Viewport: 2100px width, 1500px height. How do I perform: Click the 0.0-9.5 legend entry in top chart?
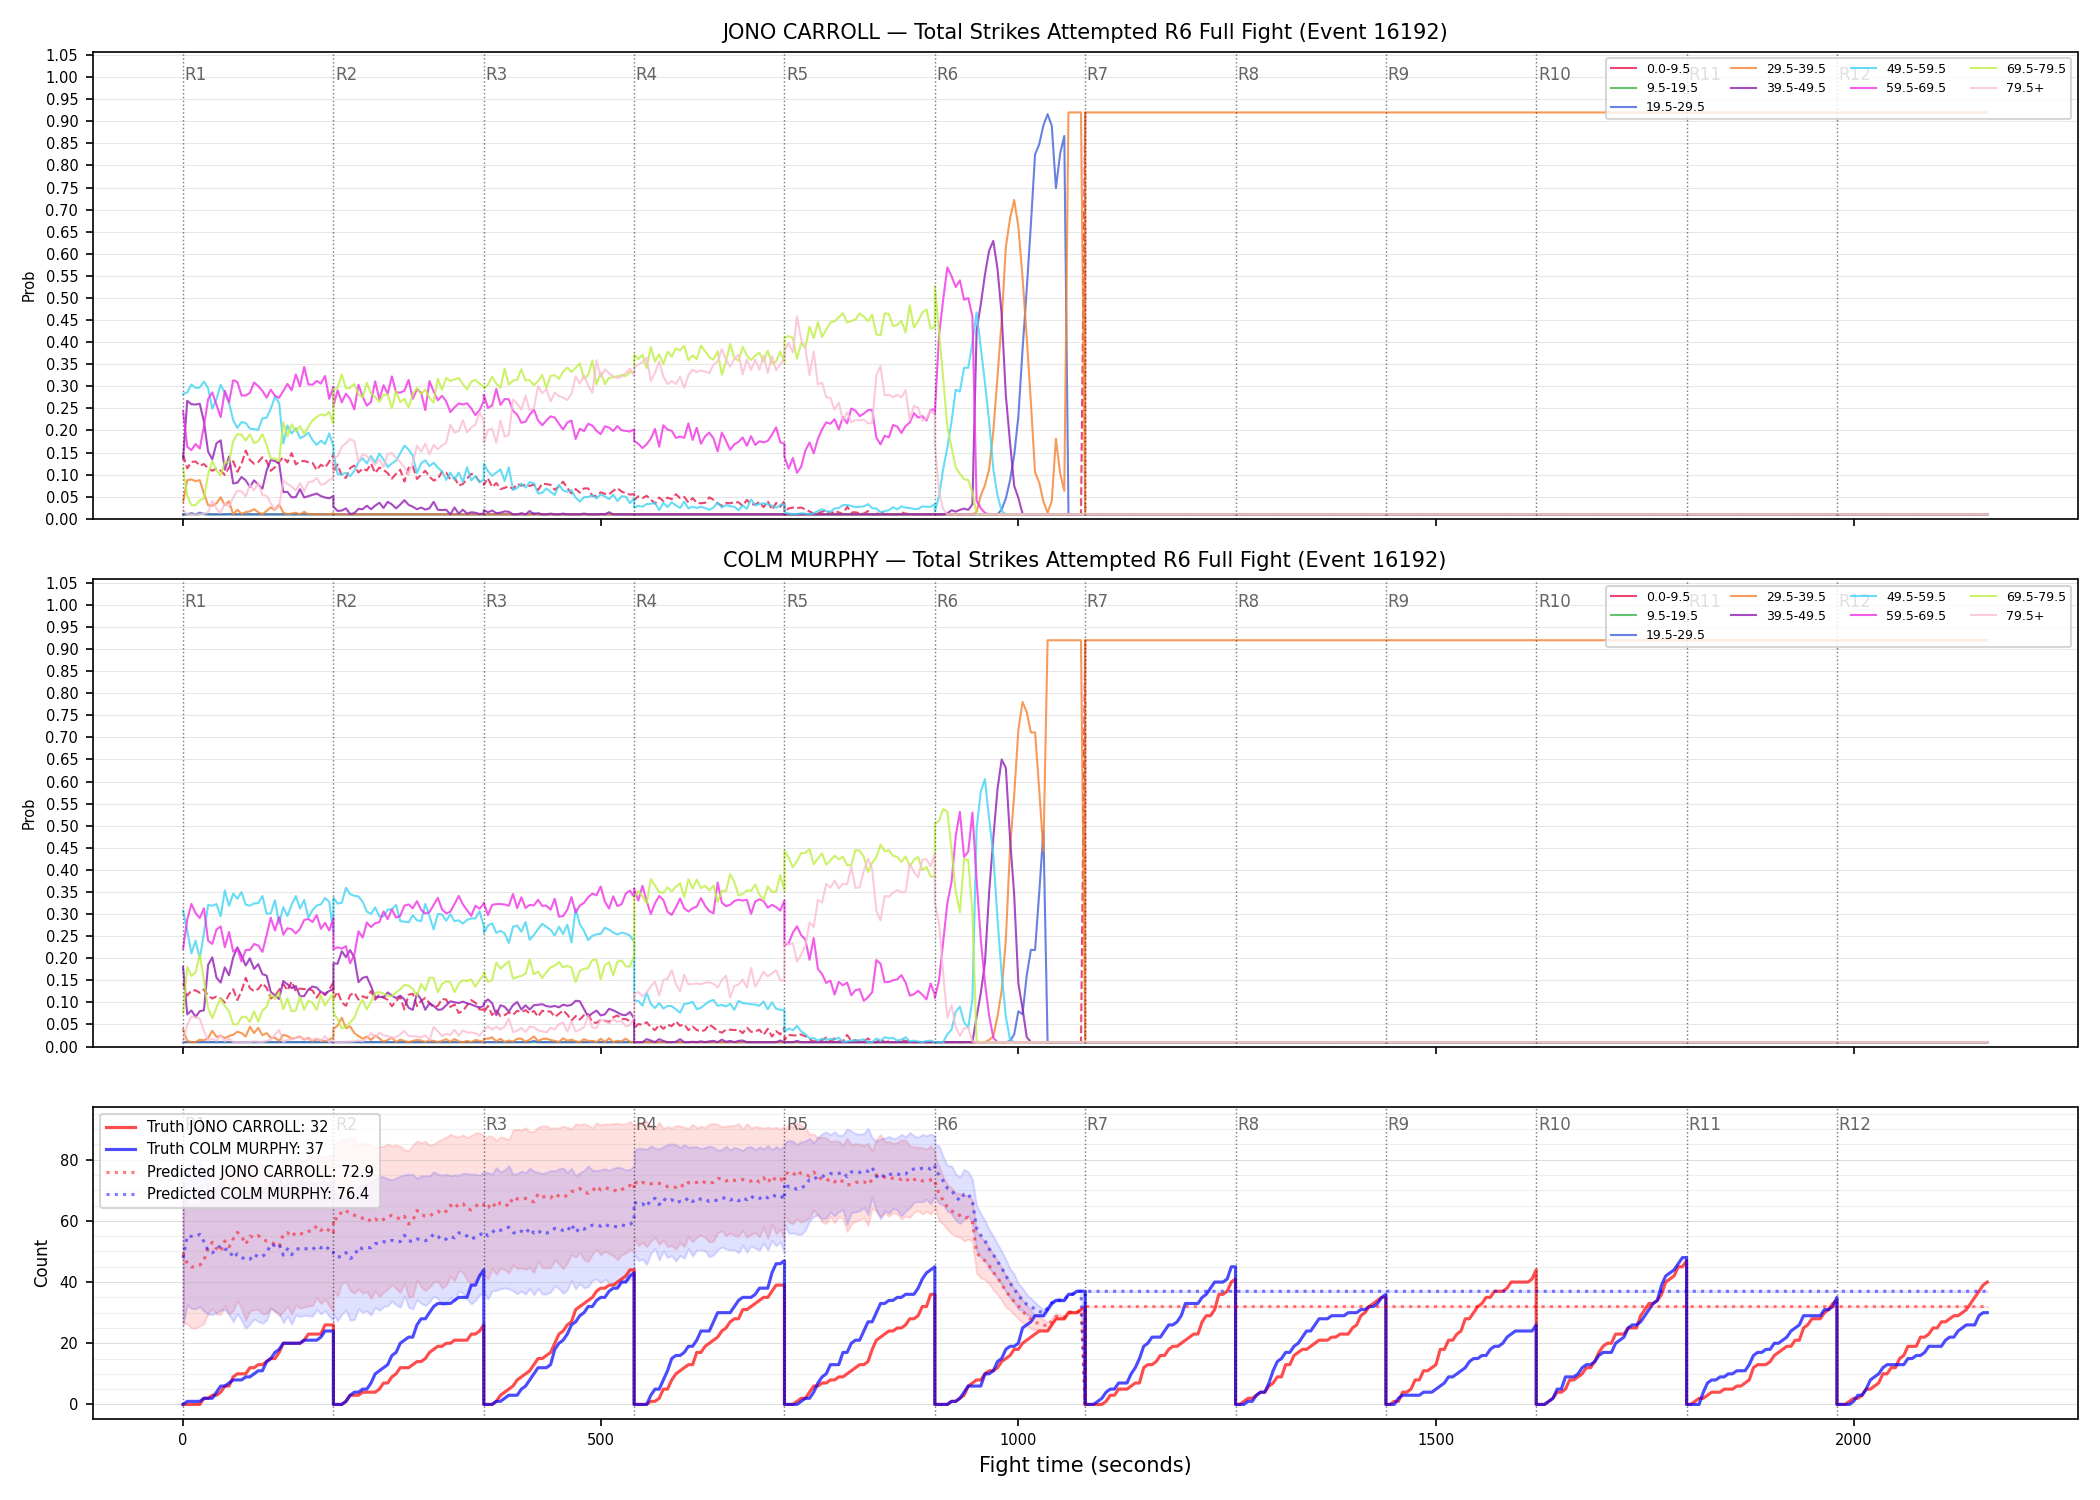(1650, 69)
